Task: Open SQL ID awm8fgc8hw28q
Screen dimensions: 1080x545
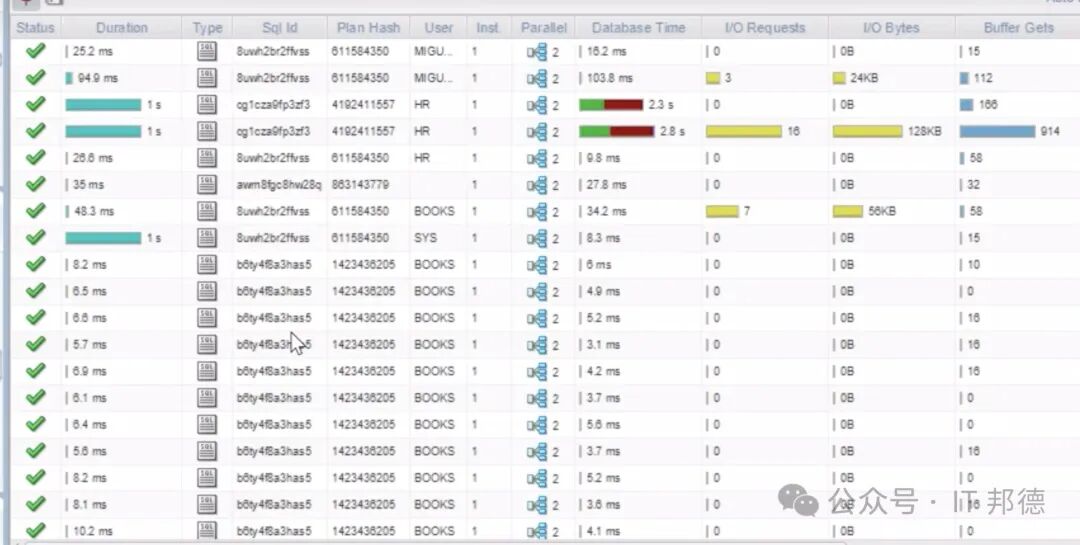Action: click(279, 185)
